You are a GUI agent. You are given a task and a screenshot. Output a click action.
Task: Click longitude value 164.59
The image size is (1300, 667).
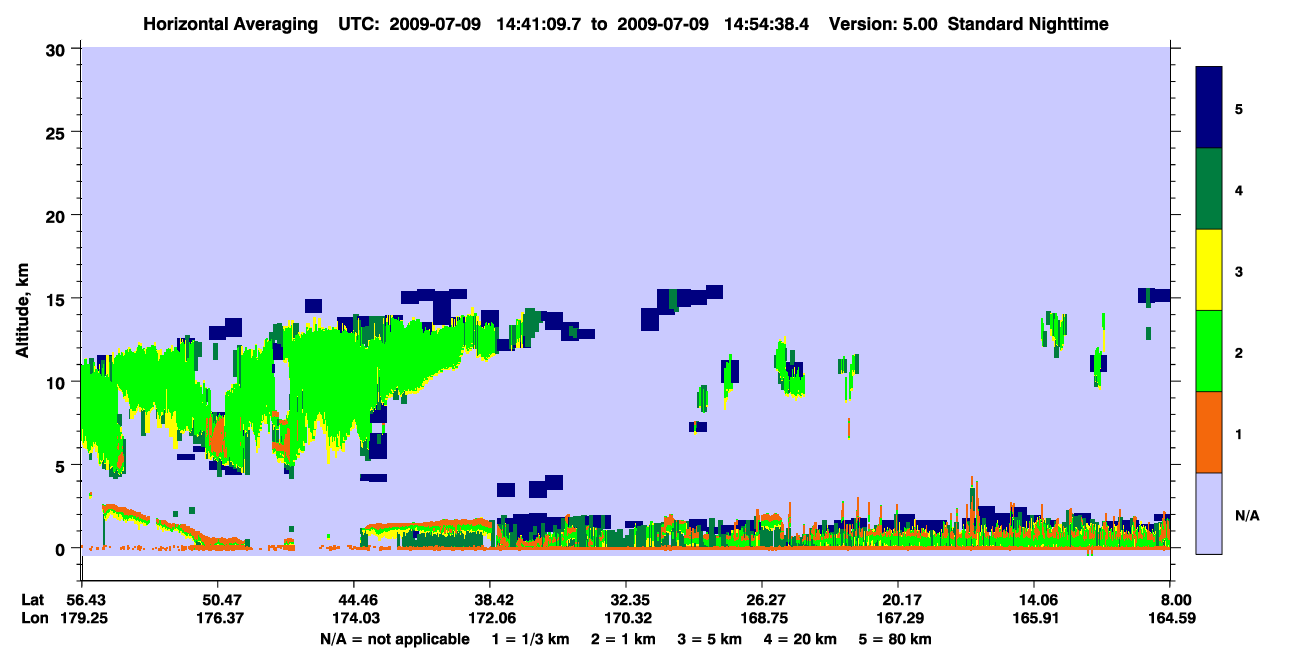coord(1172,618)
